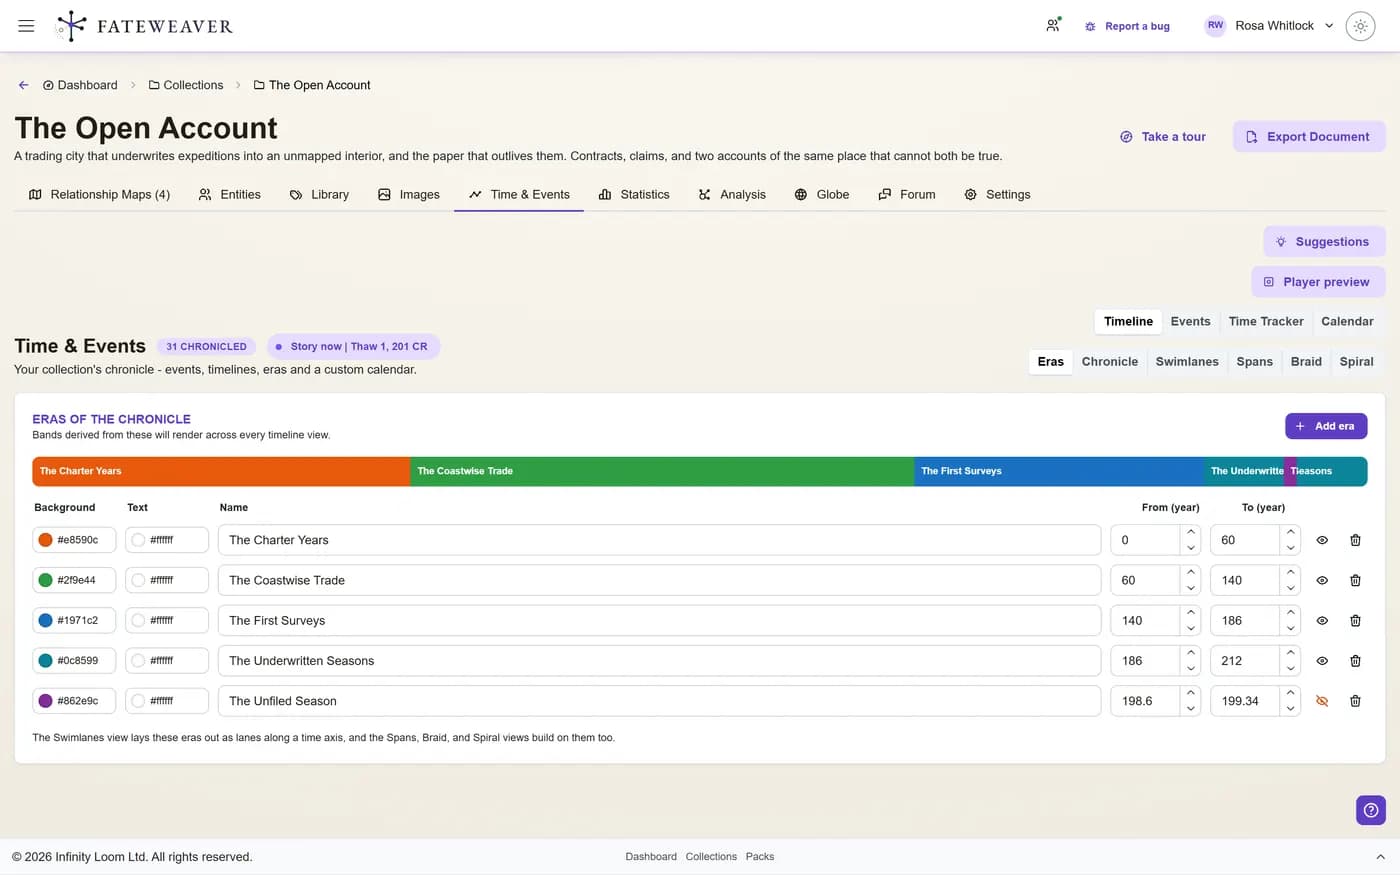Hide The First Surveys era
Image resolution: width=1400 pixels, height=875 pixels.
pyautogui.click(x=1322, y=620)
